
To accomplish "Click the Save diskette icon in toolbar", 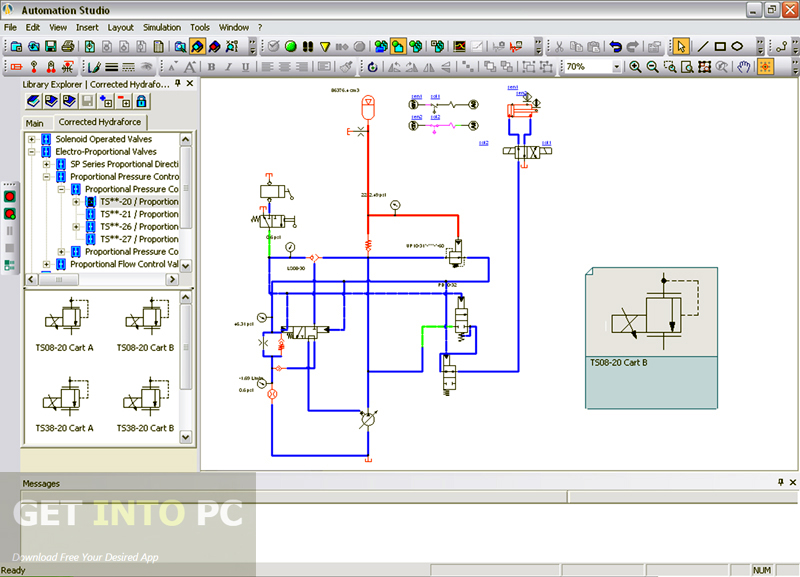I will coord(50,46).
